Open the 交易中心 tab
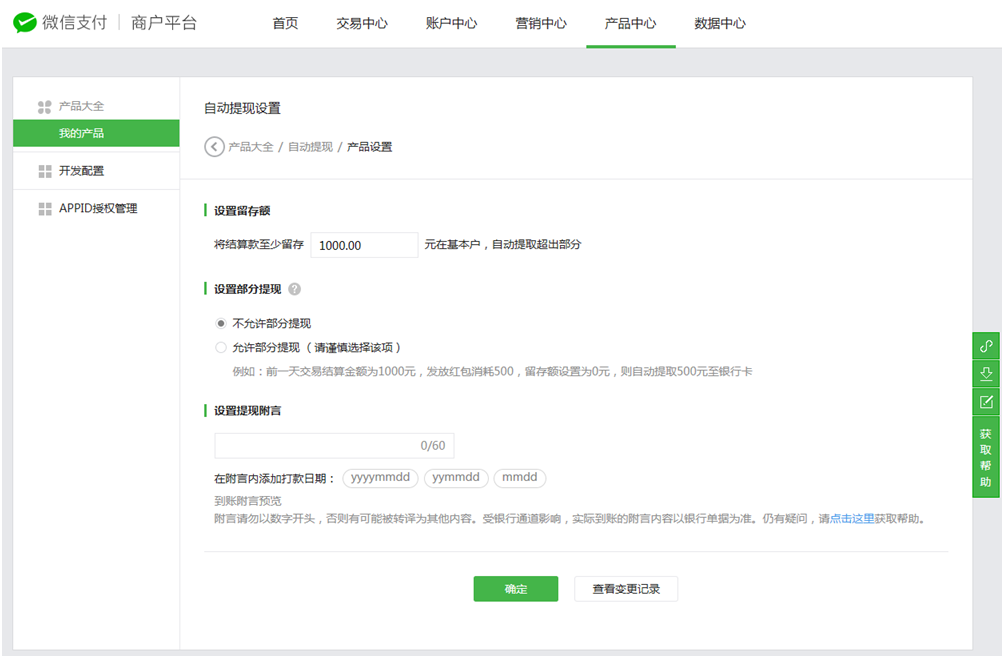 362,23
